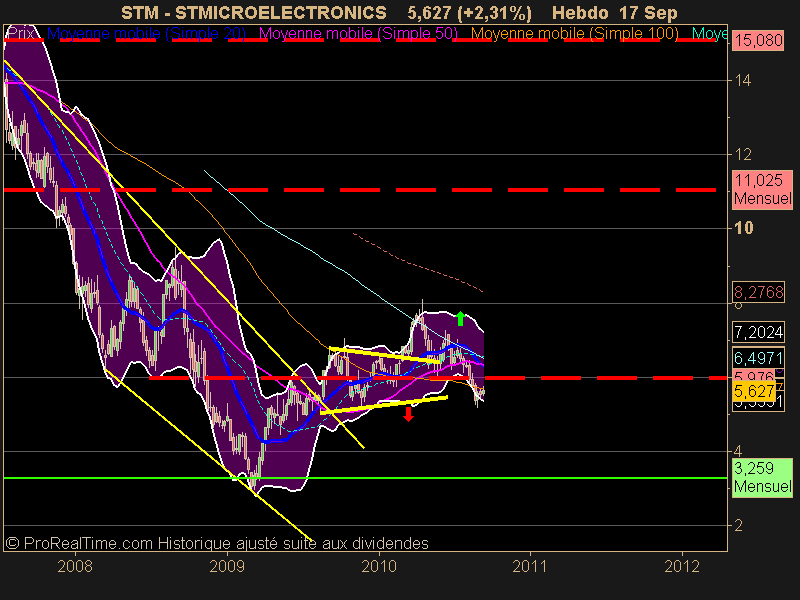Select the Prix legend label
The height and width of the screenshot is (600, 800).
22,34
